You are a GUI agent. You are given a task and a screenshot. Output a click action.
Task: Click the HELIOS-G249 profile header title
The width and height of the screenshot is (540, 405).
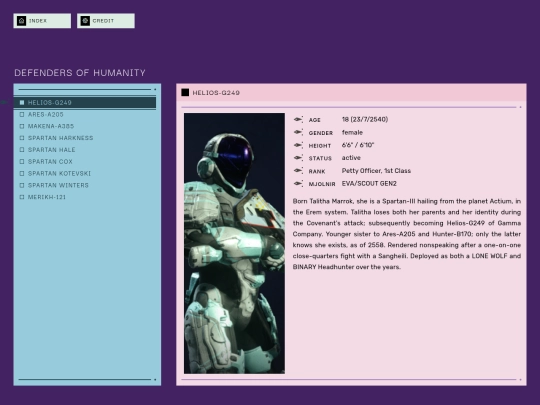click(216, 93)
